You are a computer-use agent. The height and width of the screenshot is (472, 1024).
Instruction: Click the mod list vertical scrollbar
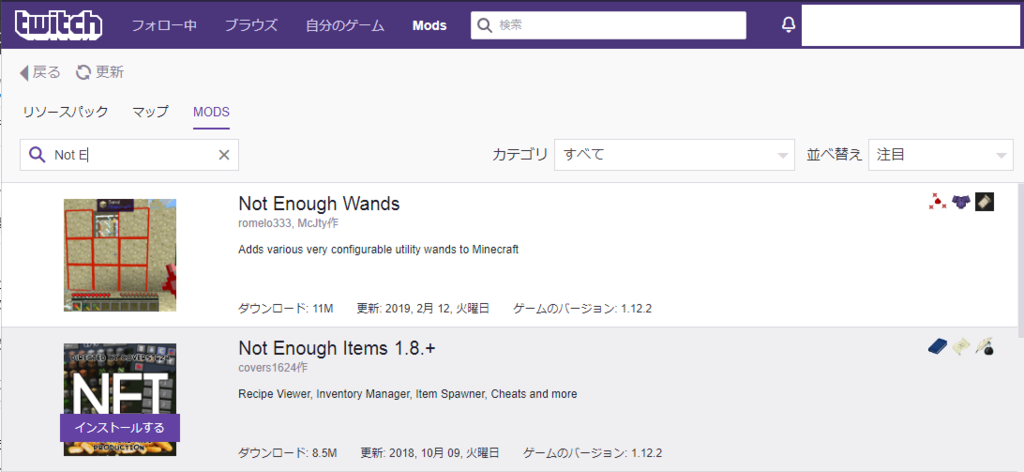pyautogui.click(x=1020, y=261)
